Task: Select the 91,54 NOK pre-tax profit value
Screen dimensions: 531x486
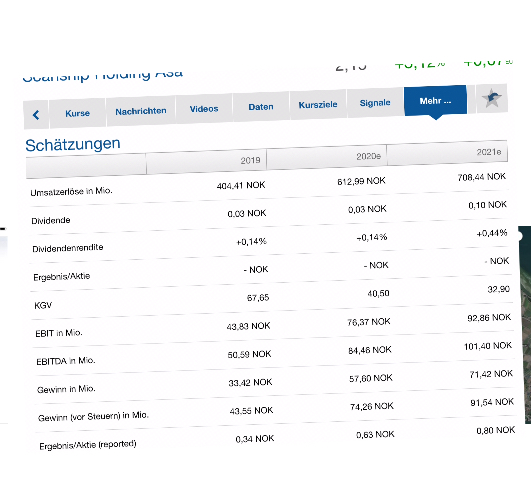Action: point(492,402)
